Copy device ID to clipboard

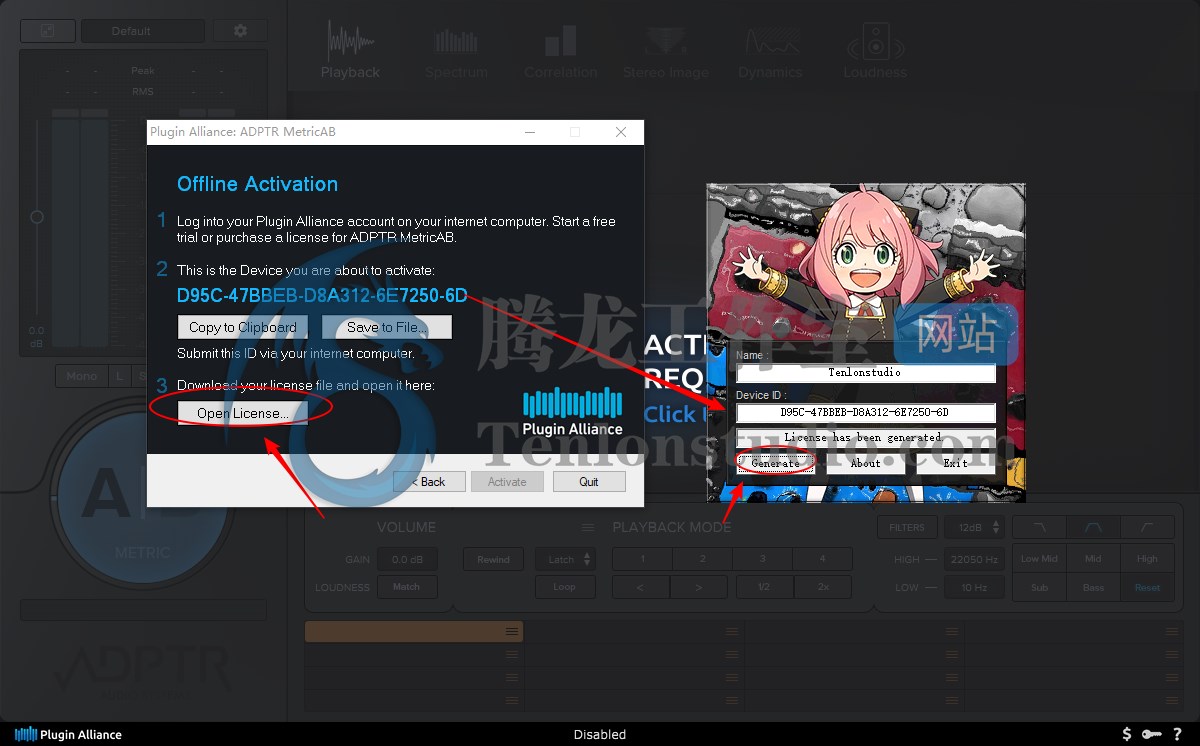pyautogui.click(x=243, y=327)
